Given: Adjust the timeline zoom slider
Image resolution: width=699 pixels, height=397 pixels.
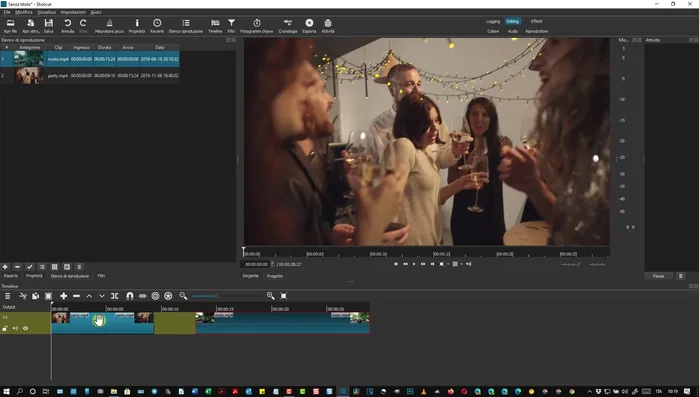Looking at the screenshot, I should point(227,296).
